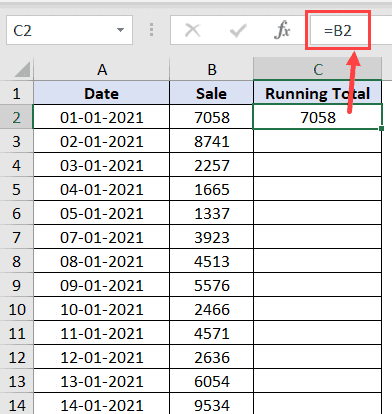The height and width of the screenshot is (414, 392).
Task: Select row 12 header
Action: pos(16,357)
